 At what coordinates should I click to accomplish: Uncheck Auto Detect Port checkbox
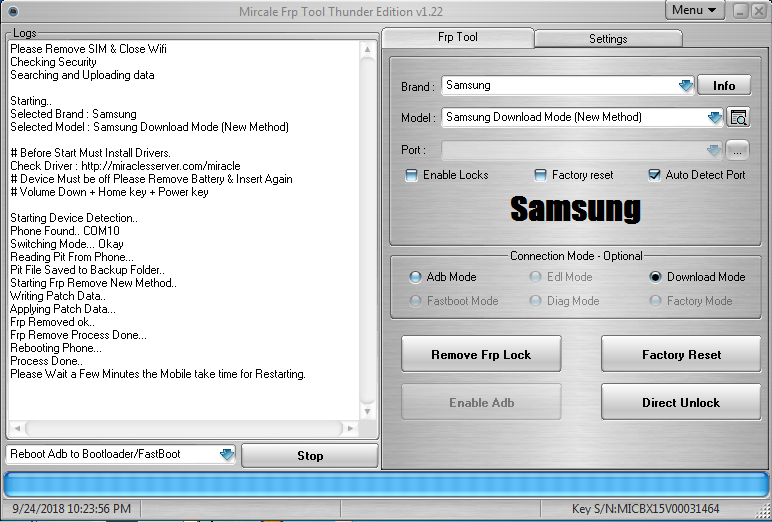(654, 175)
